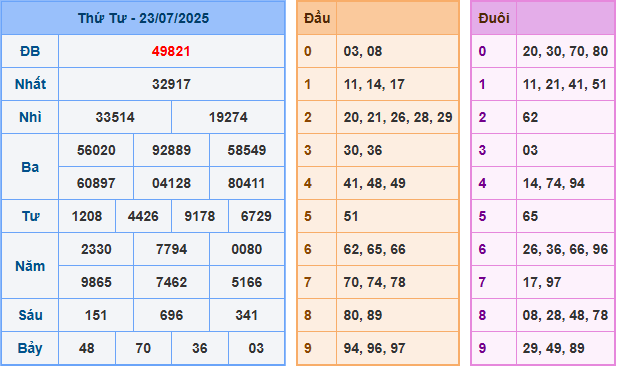Click the 'Sáu' prize label

[x=30, y=315]
